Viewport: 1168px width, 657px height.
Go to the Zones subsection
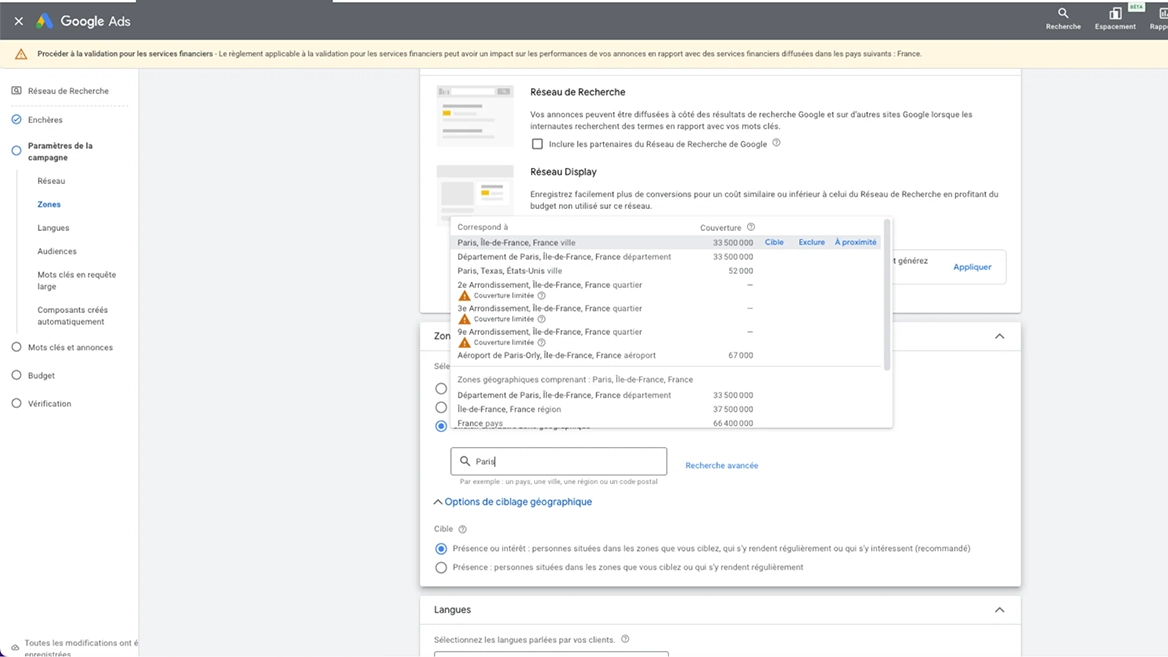[x=49, y=204]
